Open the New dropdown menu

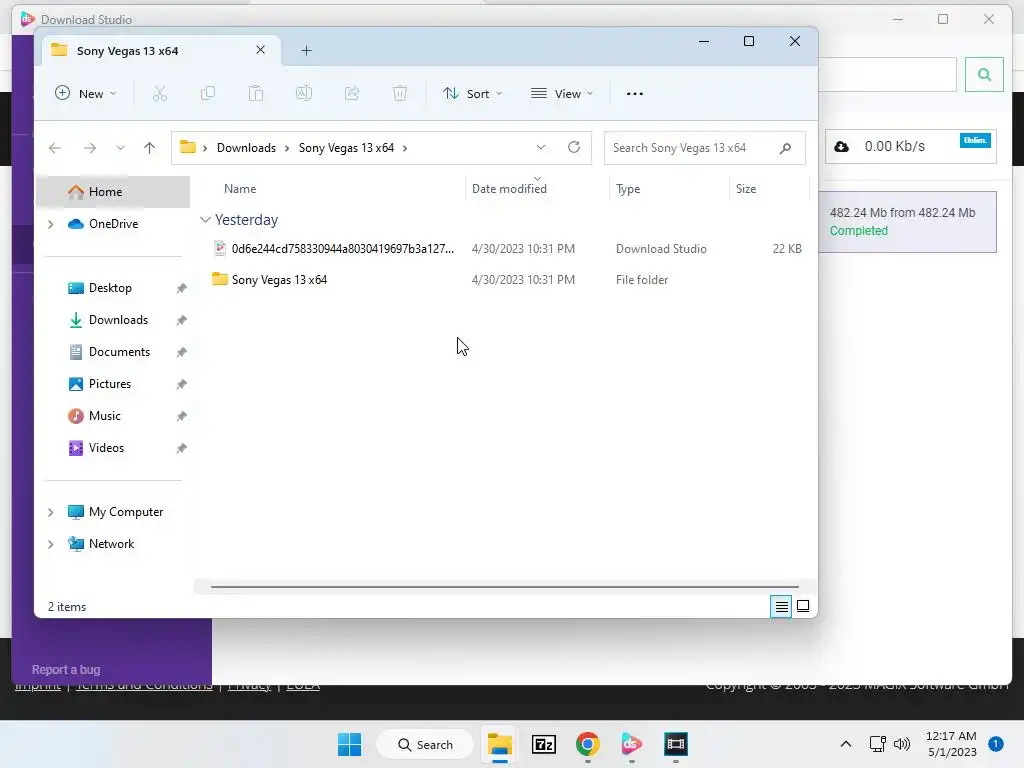(x=86, y=93)
